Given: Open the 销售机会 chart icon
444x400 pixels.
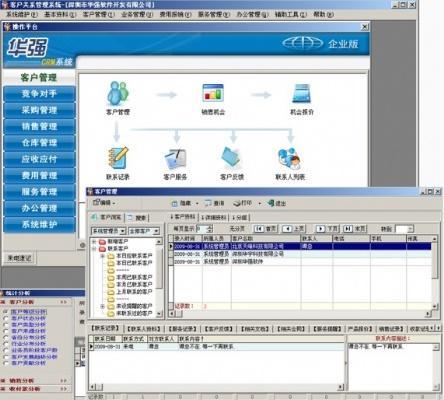Looking at the screenshot, I should pyautogui.click(x=213, y=93).
